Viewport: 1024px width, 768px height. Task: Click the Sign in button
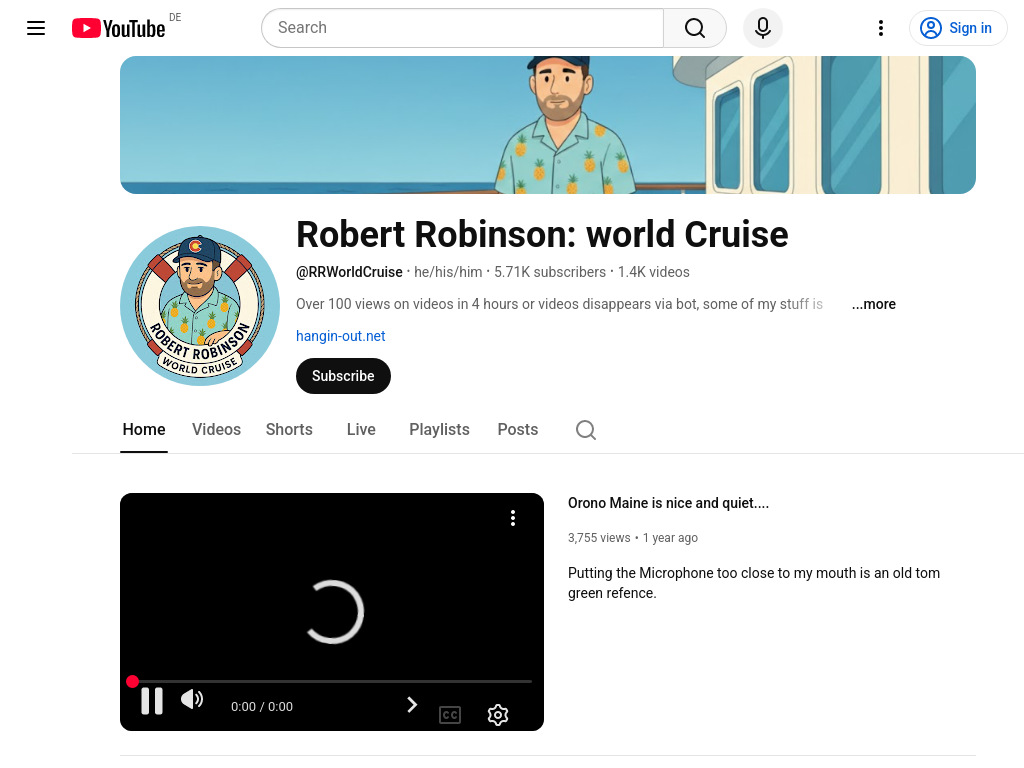click(958, 28)
